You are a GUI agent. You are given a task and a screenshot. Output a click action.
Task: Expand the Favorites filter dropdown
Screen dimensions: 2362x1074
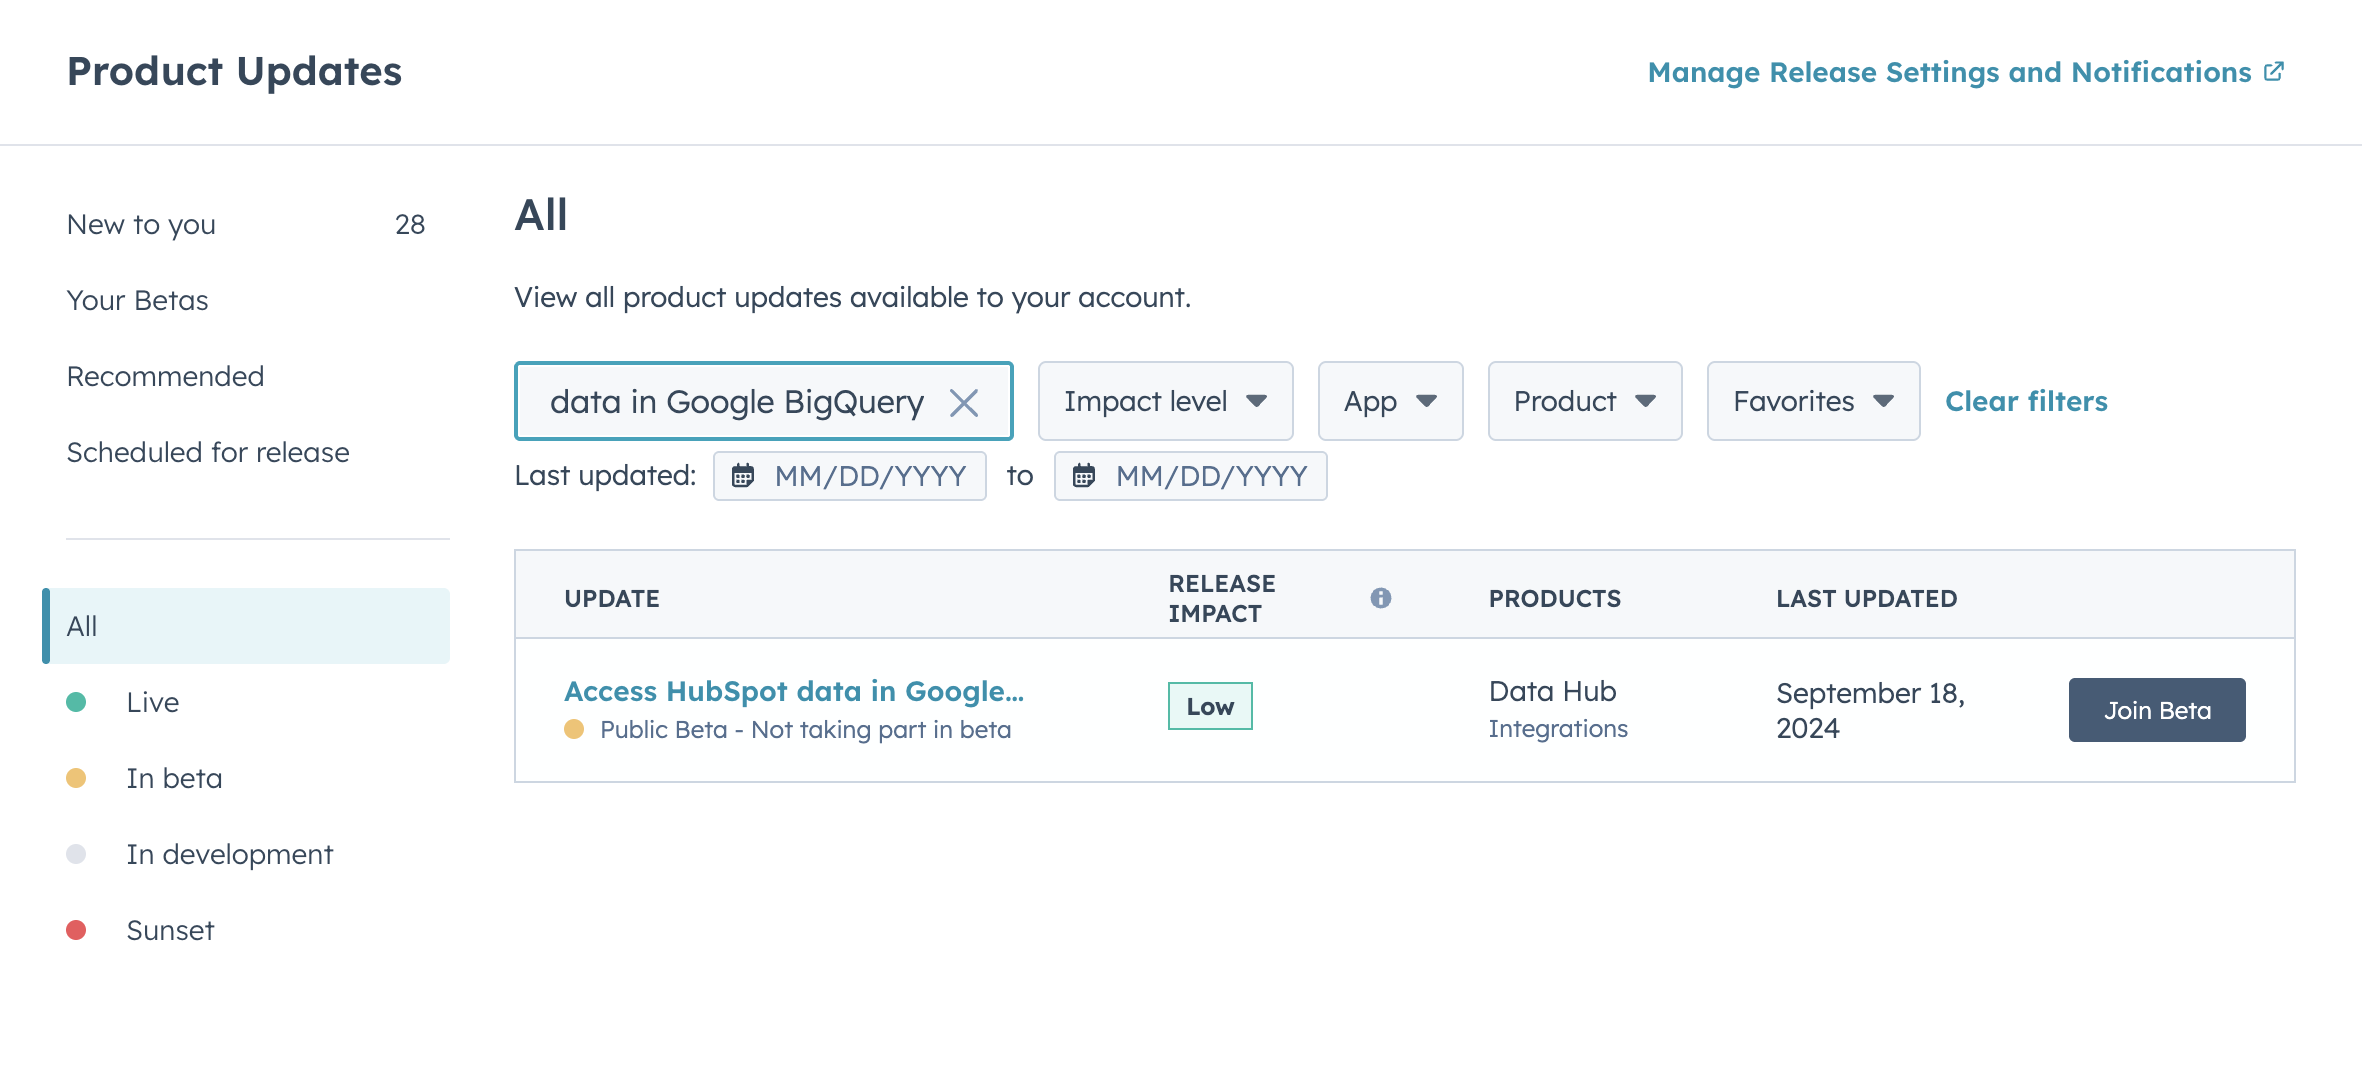coord(1812,401)
